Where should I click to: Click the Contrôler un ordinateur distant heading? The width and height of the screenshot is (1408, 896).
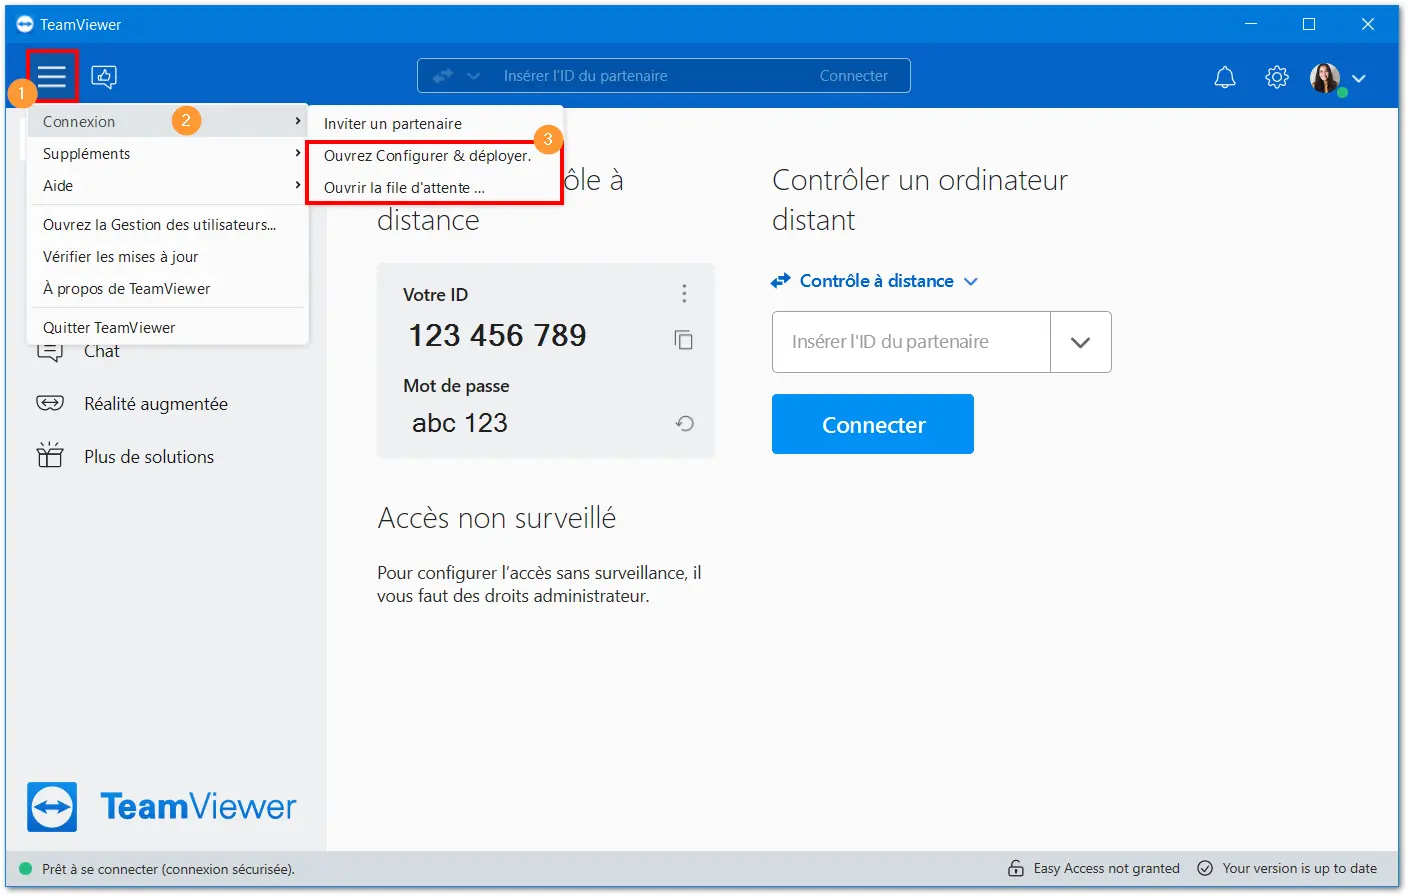point(920,200)
